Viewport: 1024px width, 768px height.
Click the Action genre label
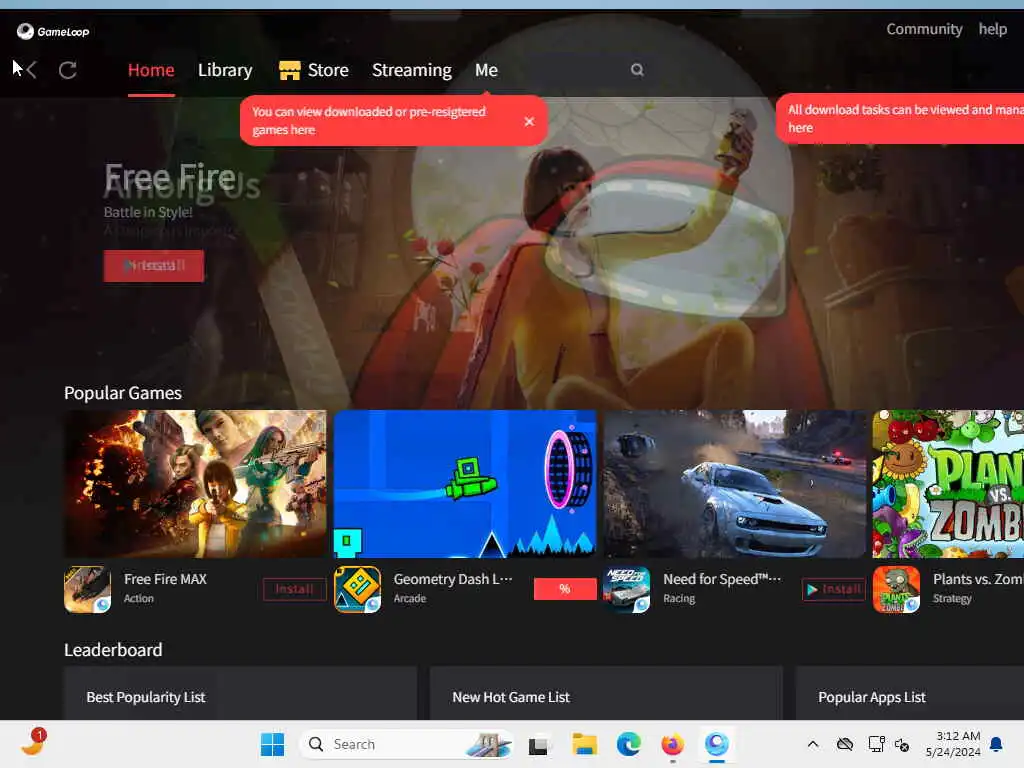point(139,598)
